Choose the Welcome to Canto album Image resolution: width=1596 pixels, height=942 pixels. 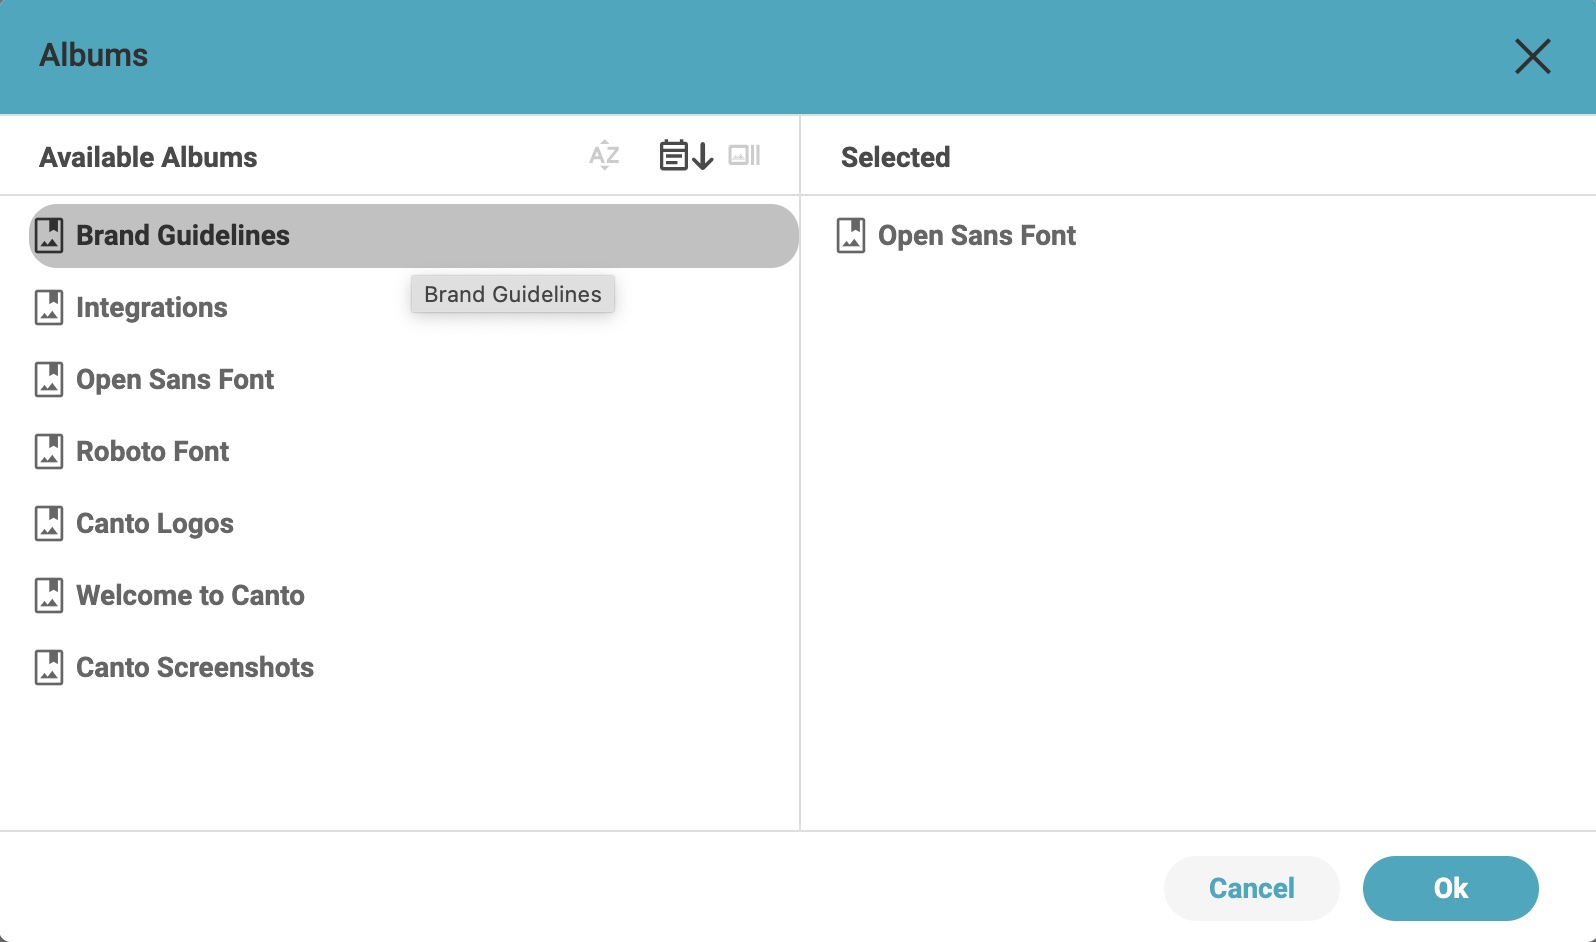[414, 596]
